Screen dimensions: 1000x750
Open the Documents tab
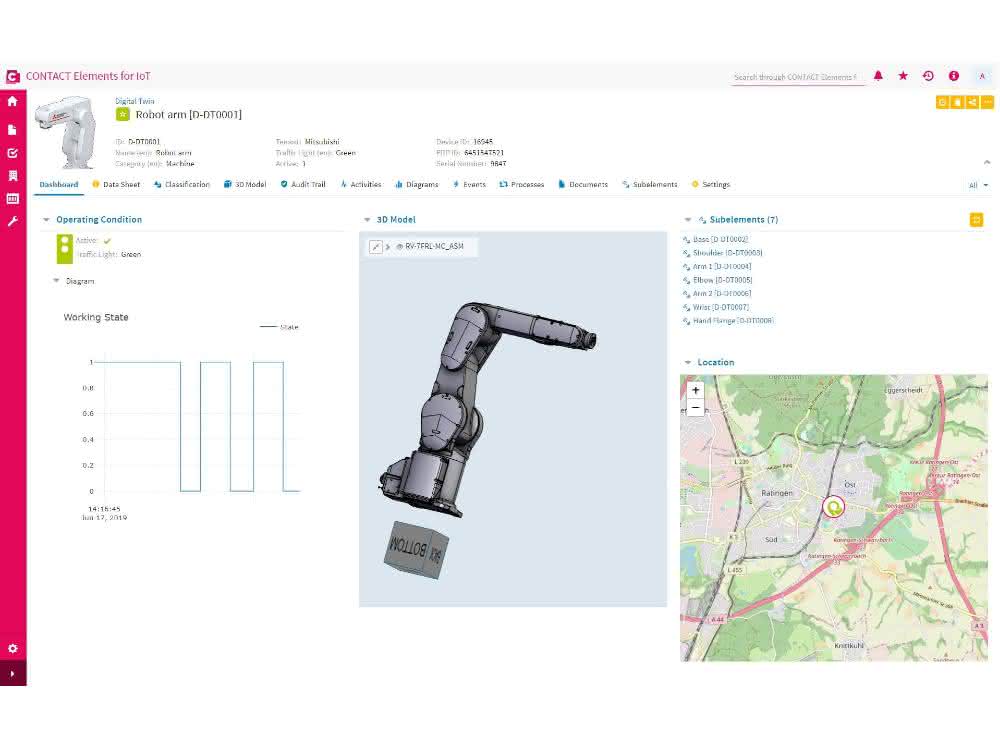coord(583,184)
